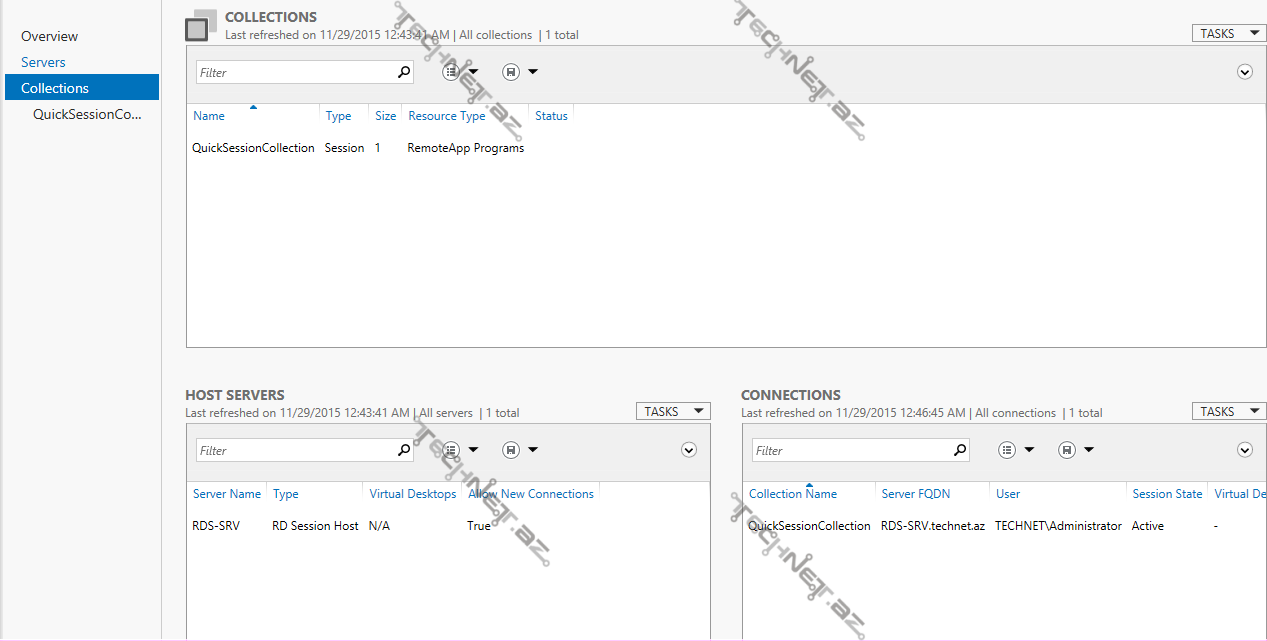The image size is (1267, 641).
Task: Click the save query icon in Host Servers
Action: coord(511,450)
